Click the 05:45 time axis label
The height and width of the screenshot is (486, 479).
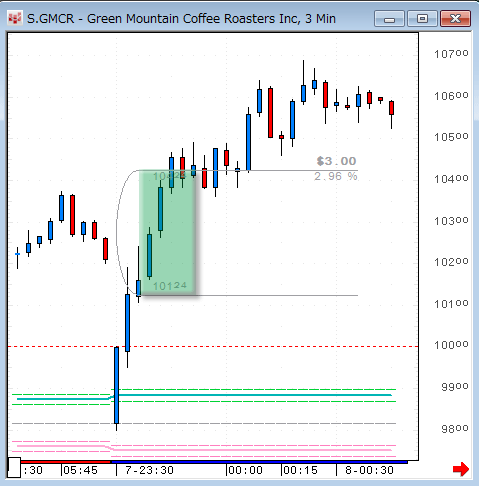coord(80,470)
